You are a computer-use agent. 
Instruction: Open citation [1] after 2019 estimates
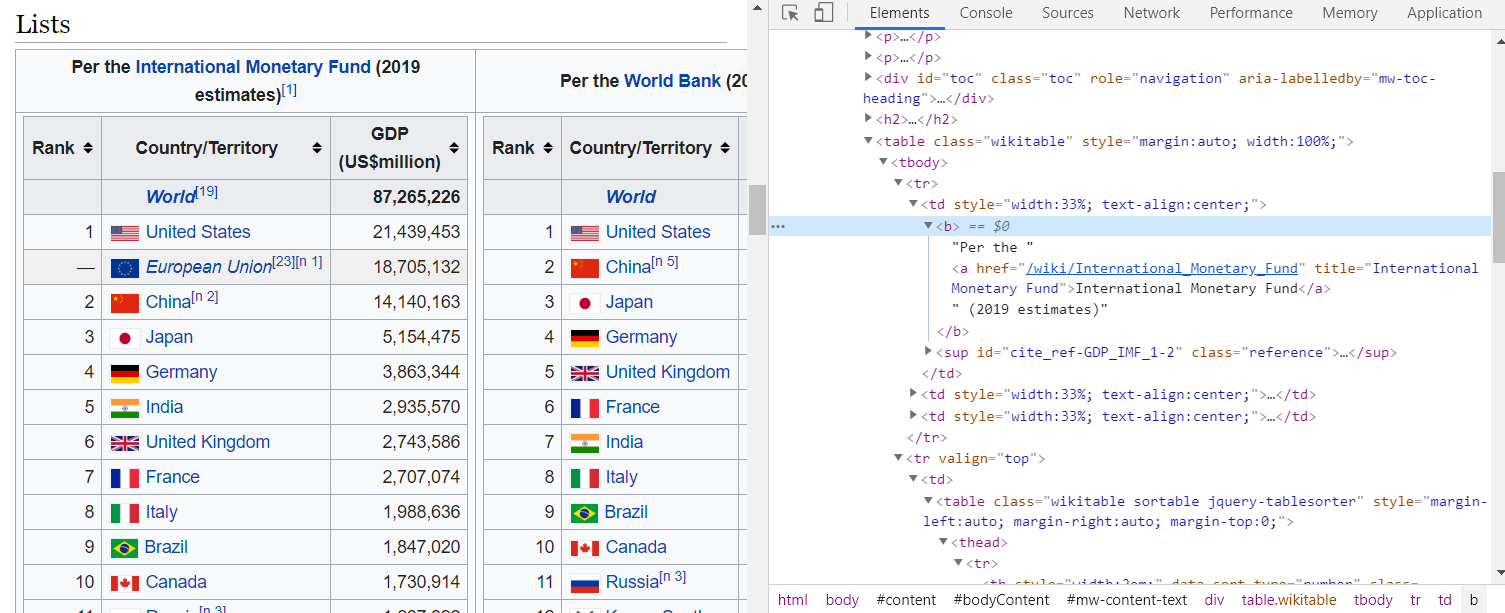[x=289, y=90]
